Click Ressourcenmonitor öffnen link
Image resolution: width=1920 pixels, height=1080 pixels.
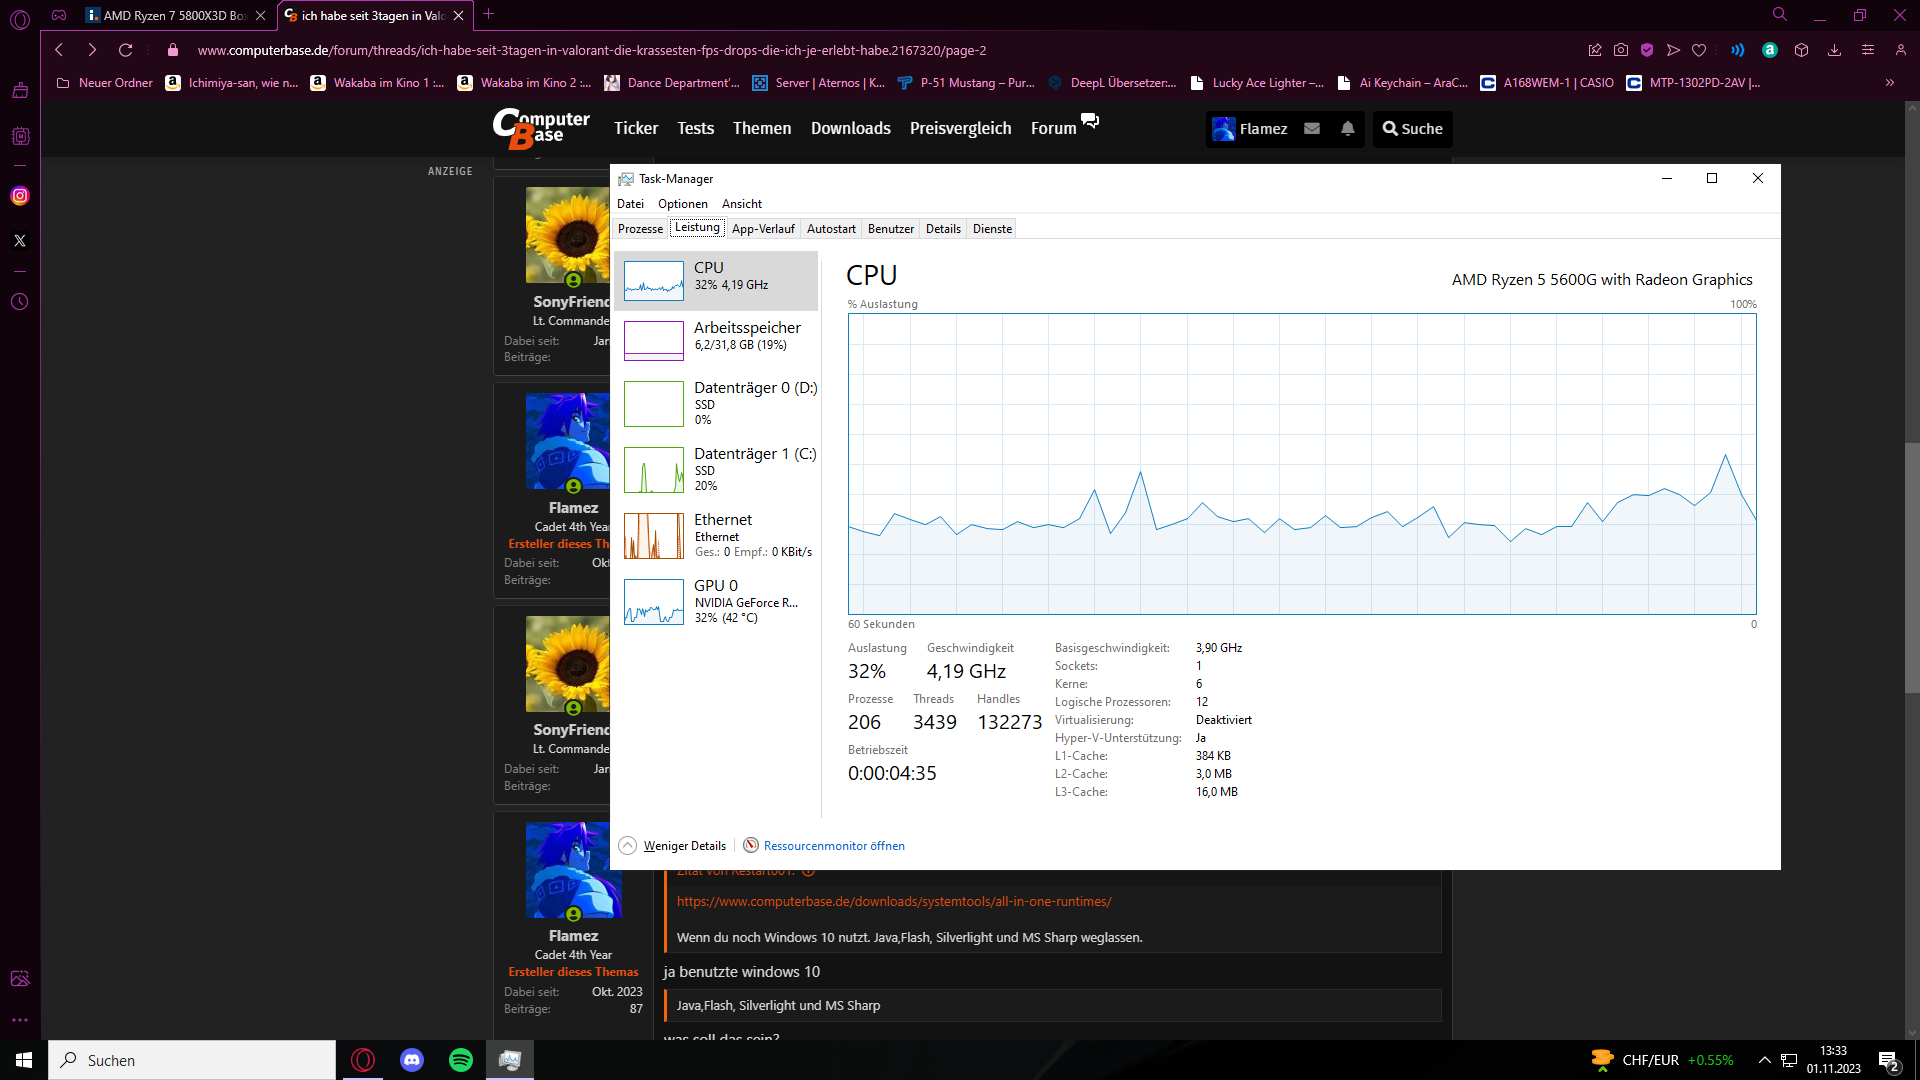coord(833,846)
